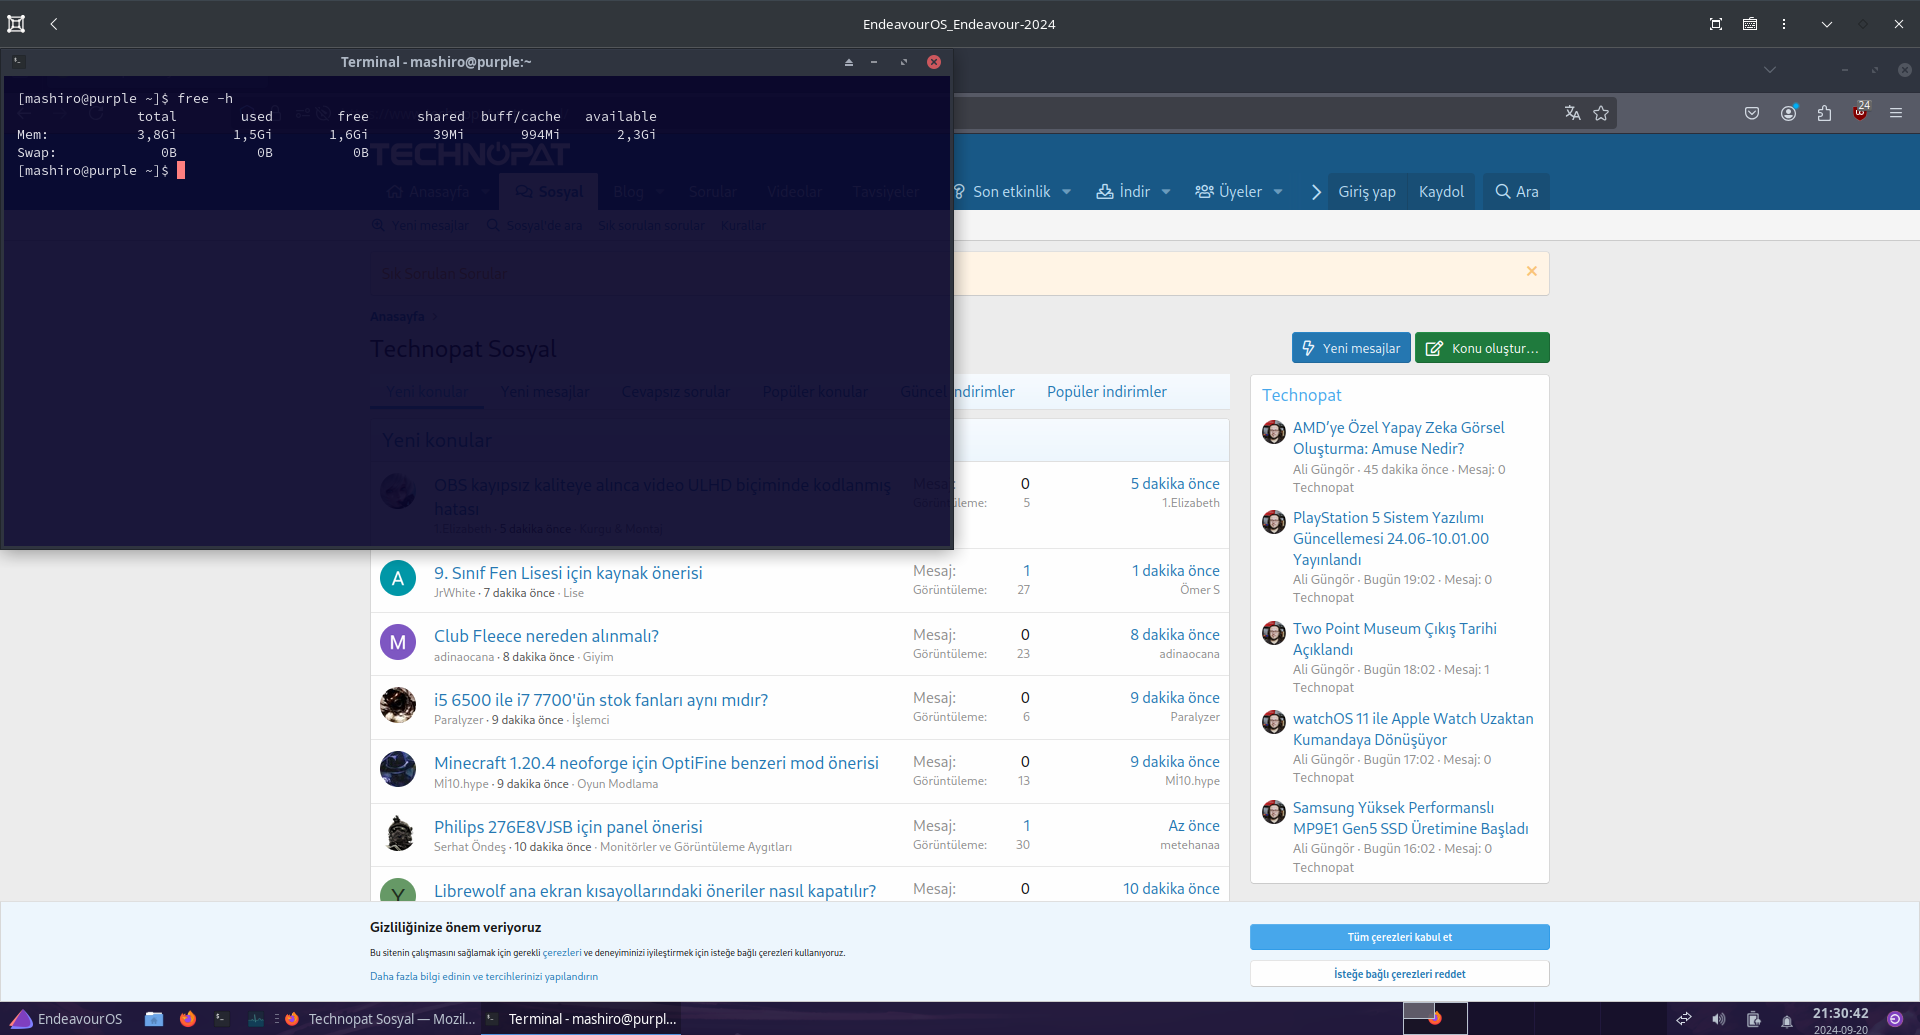Screen dimensions: 1920x1035
Task: Open the watchOS 11 Apple Watch article
Action: pos(1413,729)
